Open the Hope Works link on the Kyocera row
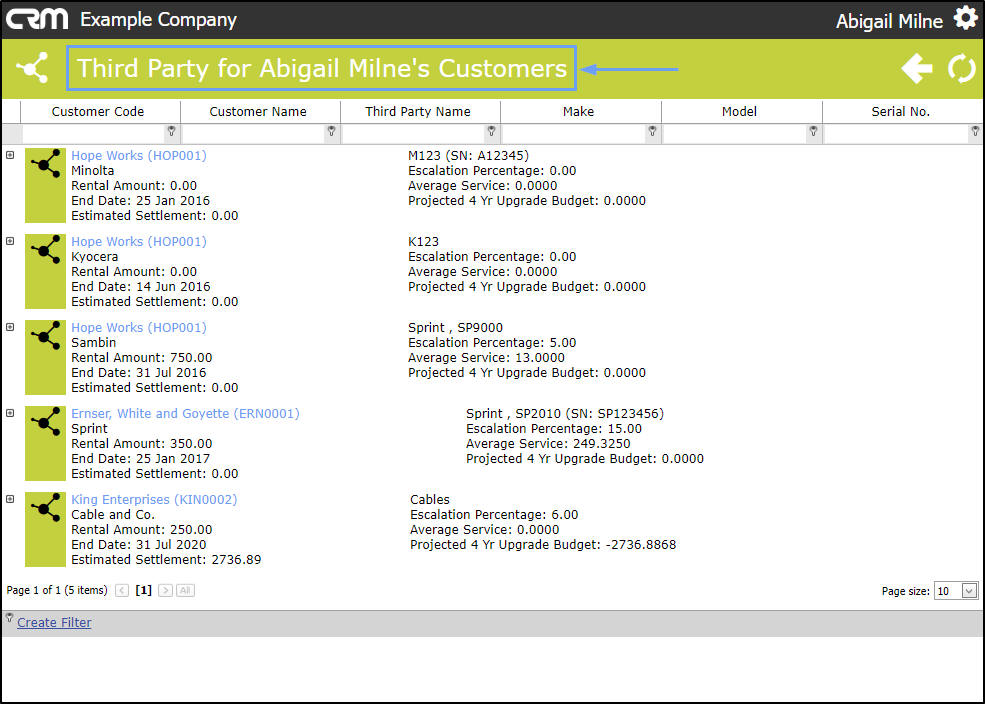Viewport: 985px width, 704px height. click(x=139, y=241)
